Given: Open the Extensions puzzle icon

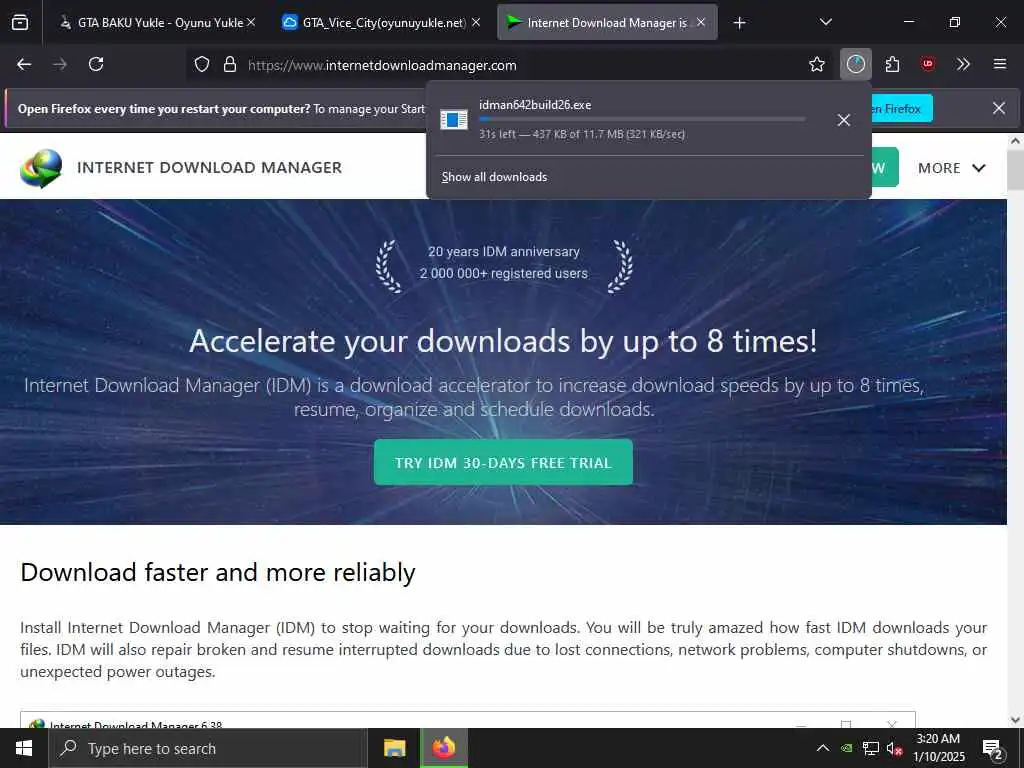Looking at the screenshot, I should (x=892, y=64).
